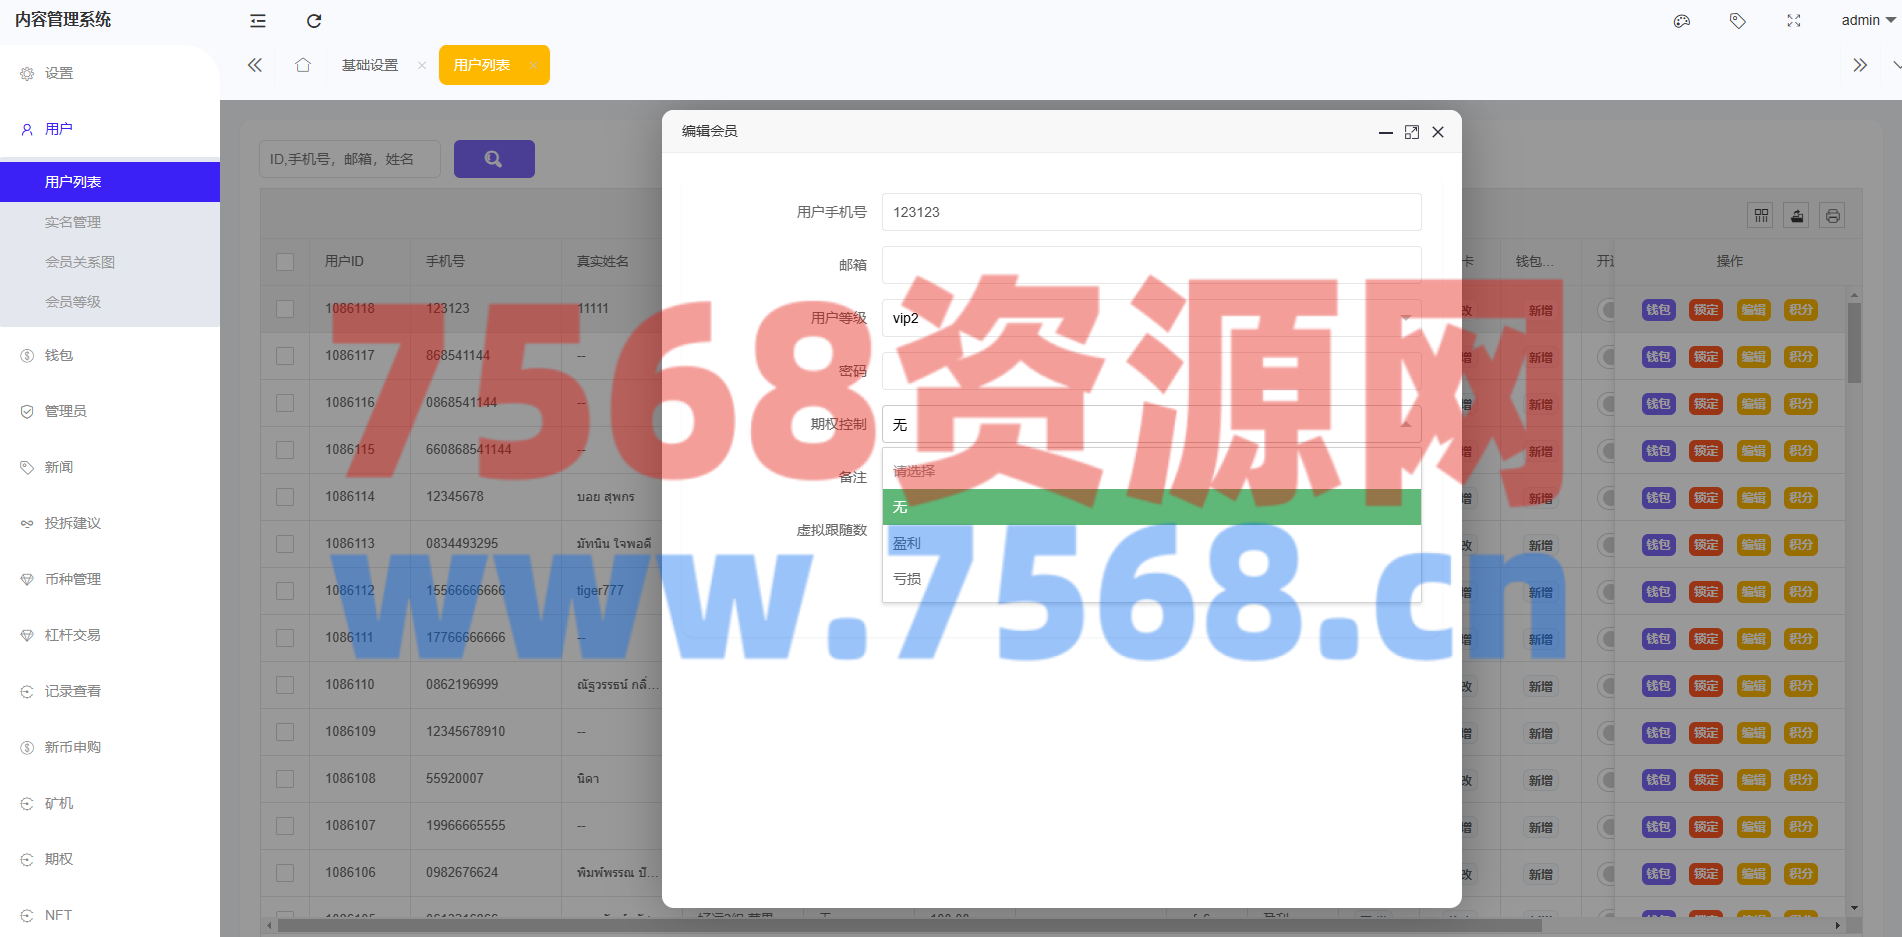
Task: Check the box for user 1086117
Action: (285, 356)
